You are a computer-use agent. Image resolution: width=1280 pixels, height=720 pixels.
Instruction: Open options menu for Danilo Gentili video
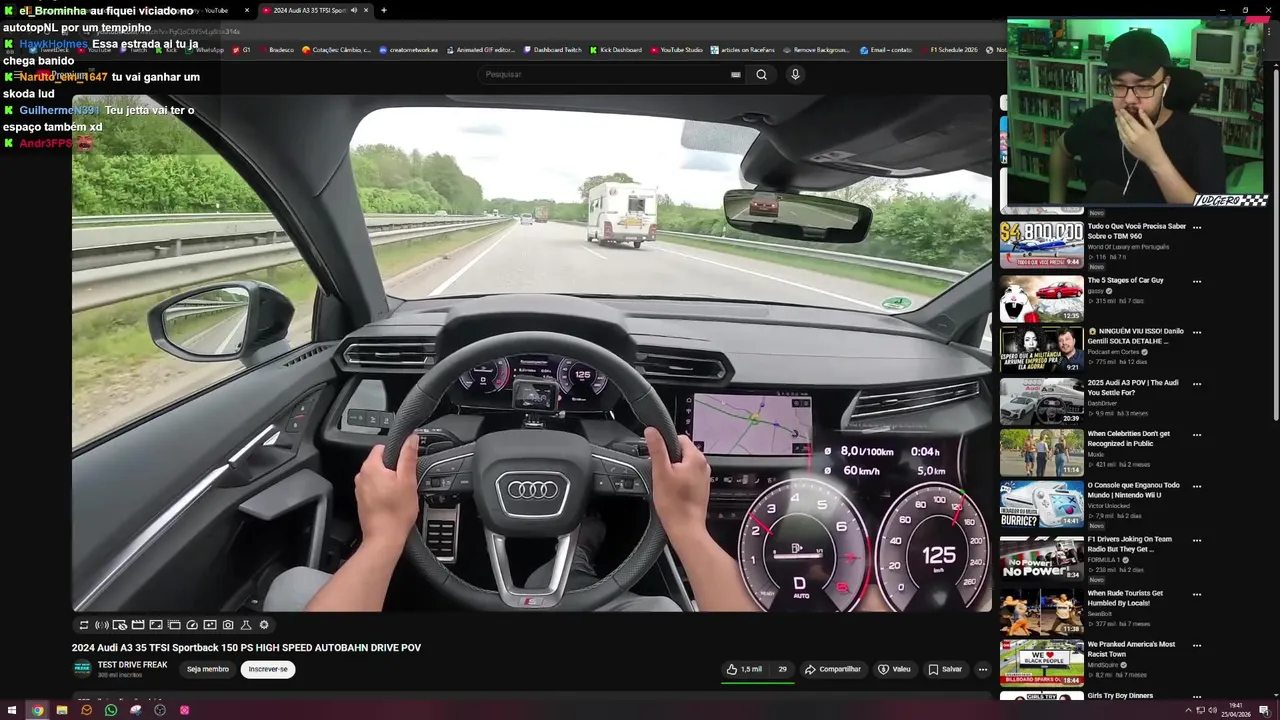pyautogui.click(x=1196, y=332)
